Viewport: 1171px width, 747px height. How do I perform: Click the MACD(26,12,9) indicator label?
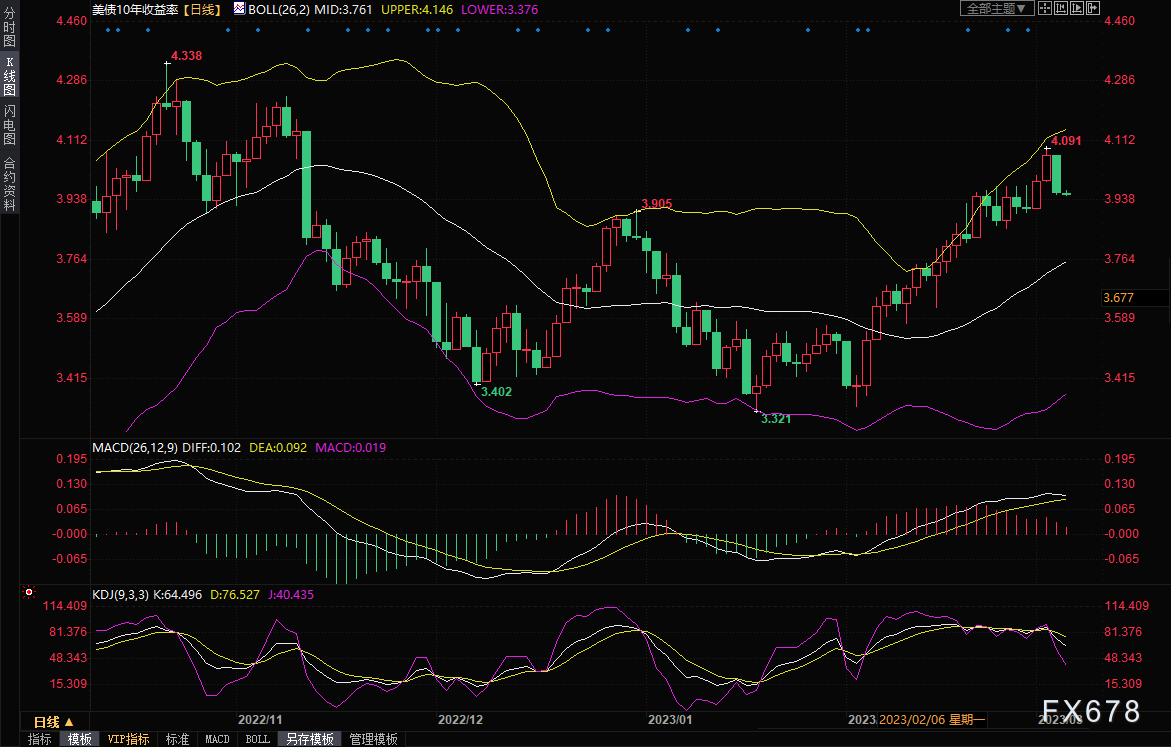pos(134,447)
